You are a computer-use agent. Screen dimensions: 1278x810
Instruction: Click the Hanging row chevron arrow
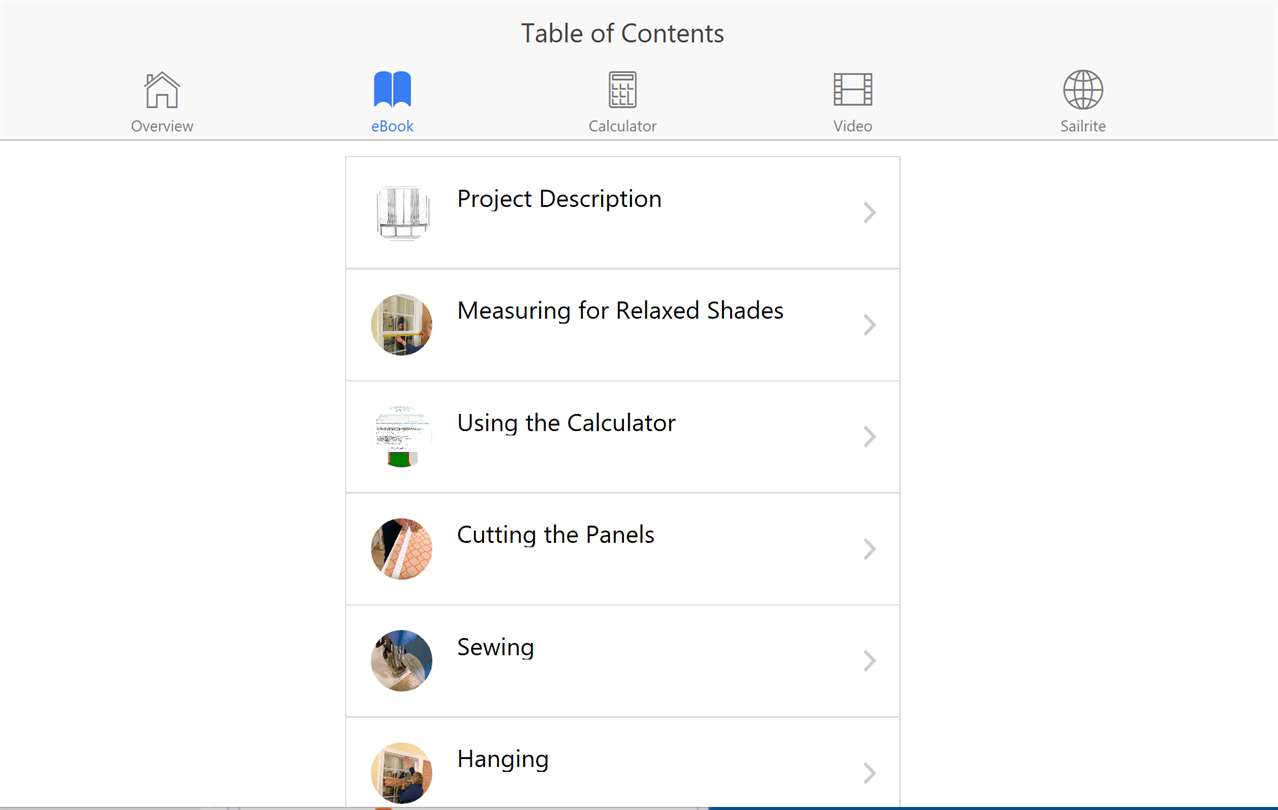pyautogui.click(x=870, y=773)
